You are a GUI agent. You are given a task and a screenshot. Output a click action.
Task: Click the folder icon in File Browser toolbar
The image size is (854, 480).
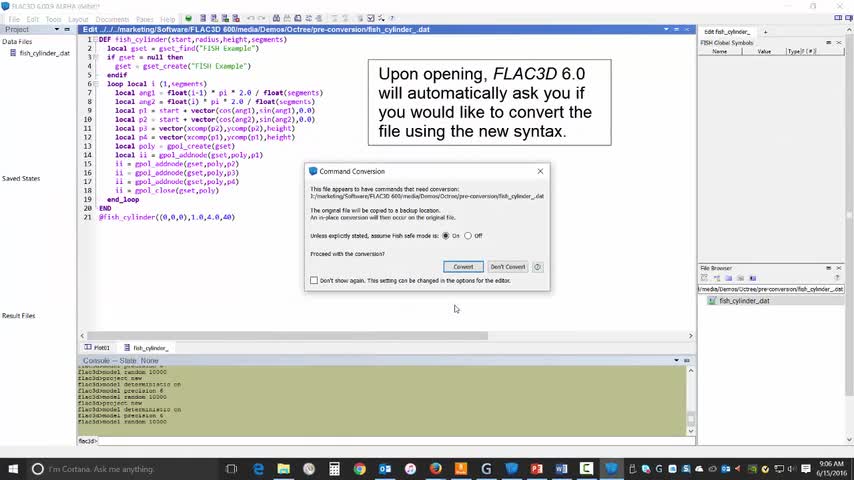729,278
